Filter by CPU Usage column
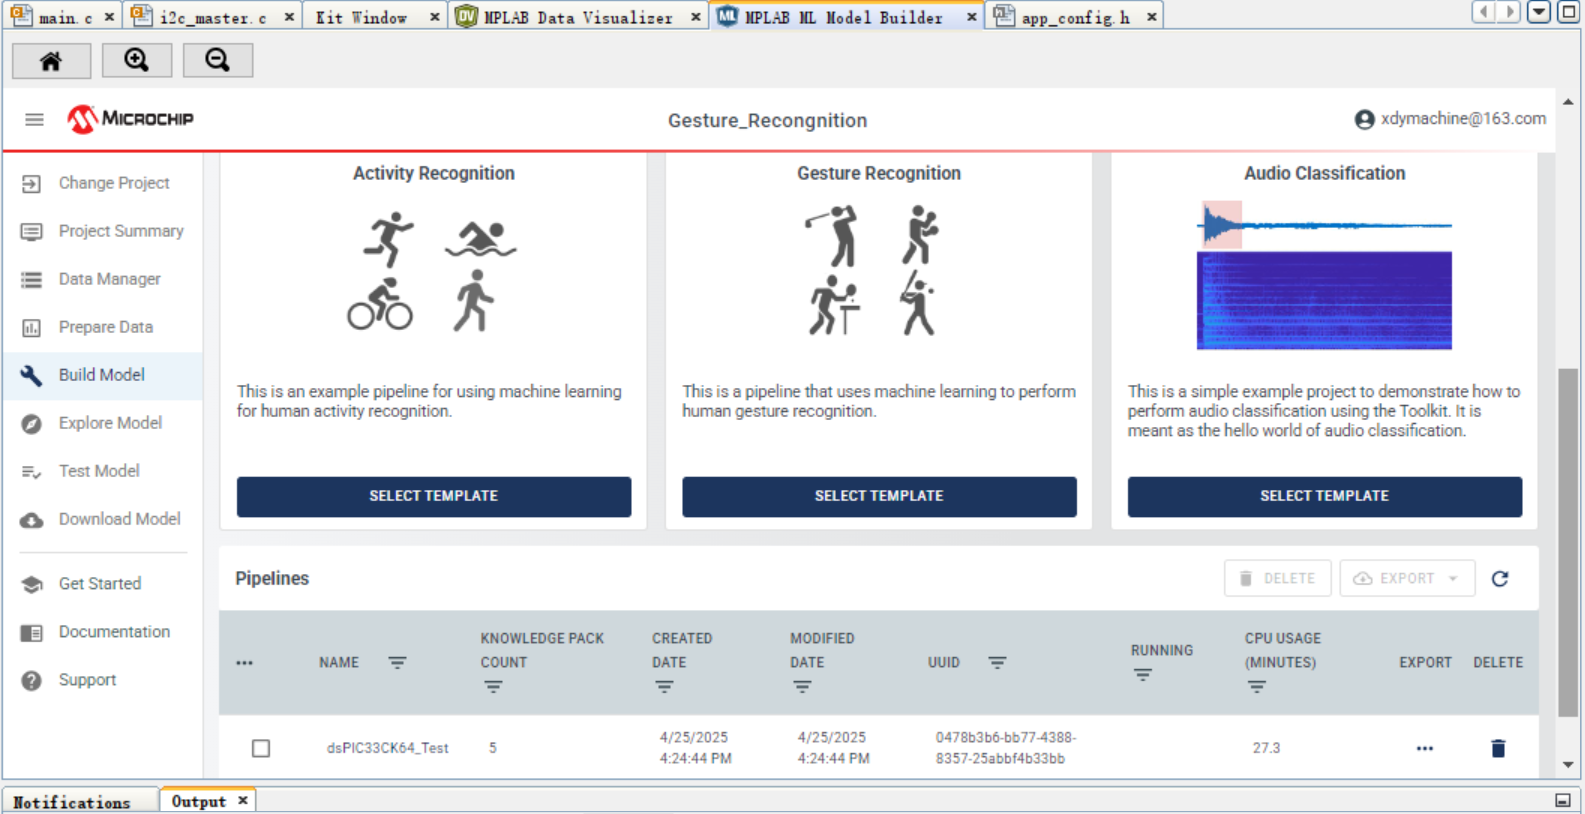This screenshot has width=1585, height=814. [x=1257, y=687]
